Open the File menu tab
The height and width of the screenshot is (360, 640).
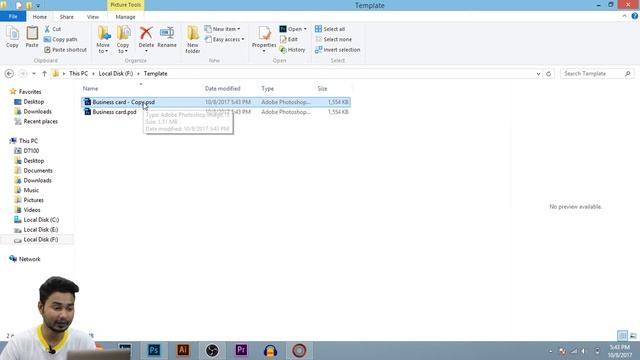(13, 16)
